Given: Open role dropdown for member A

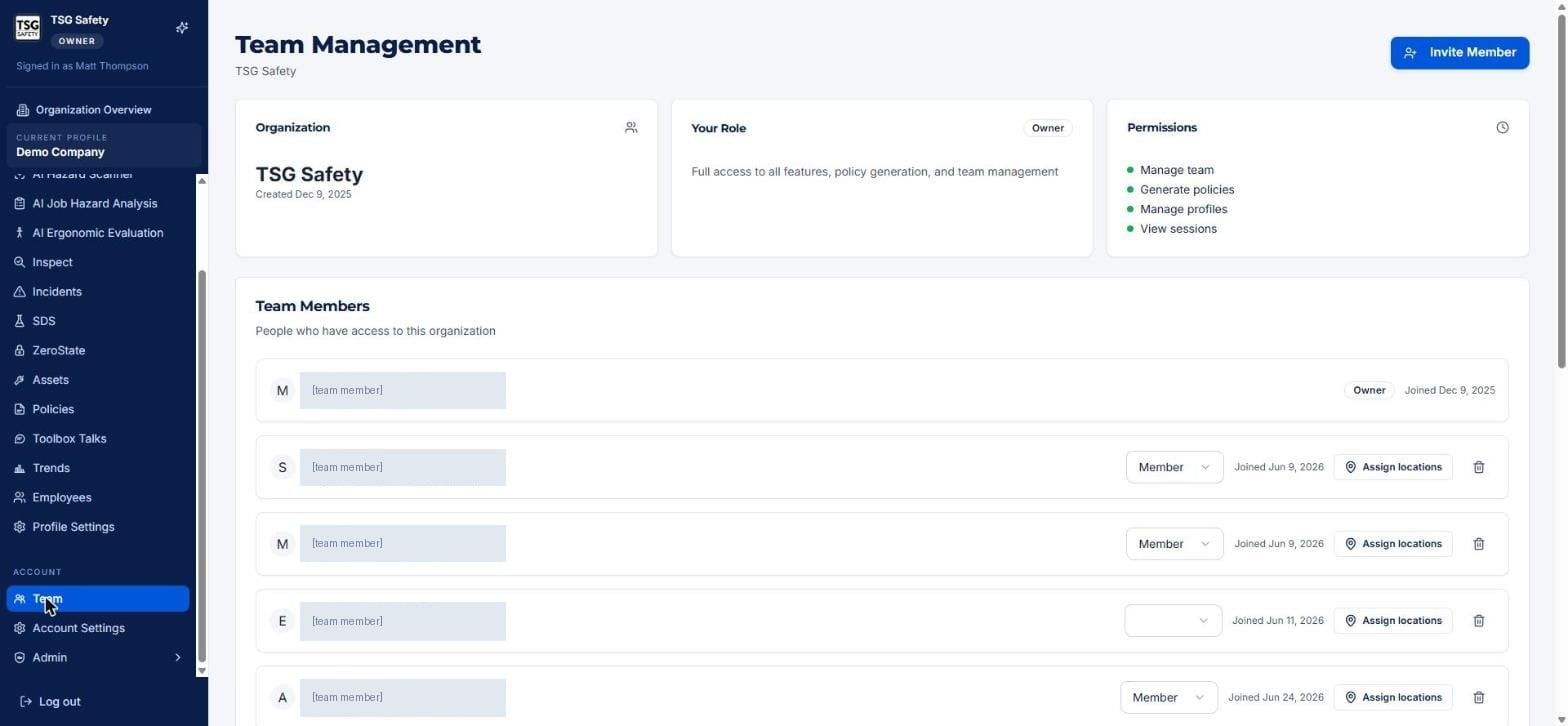Looking at the screenshot, I should click(x=1168, y=698).
